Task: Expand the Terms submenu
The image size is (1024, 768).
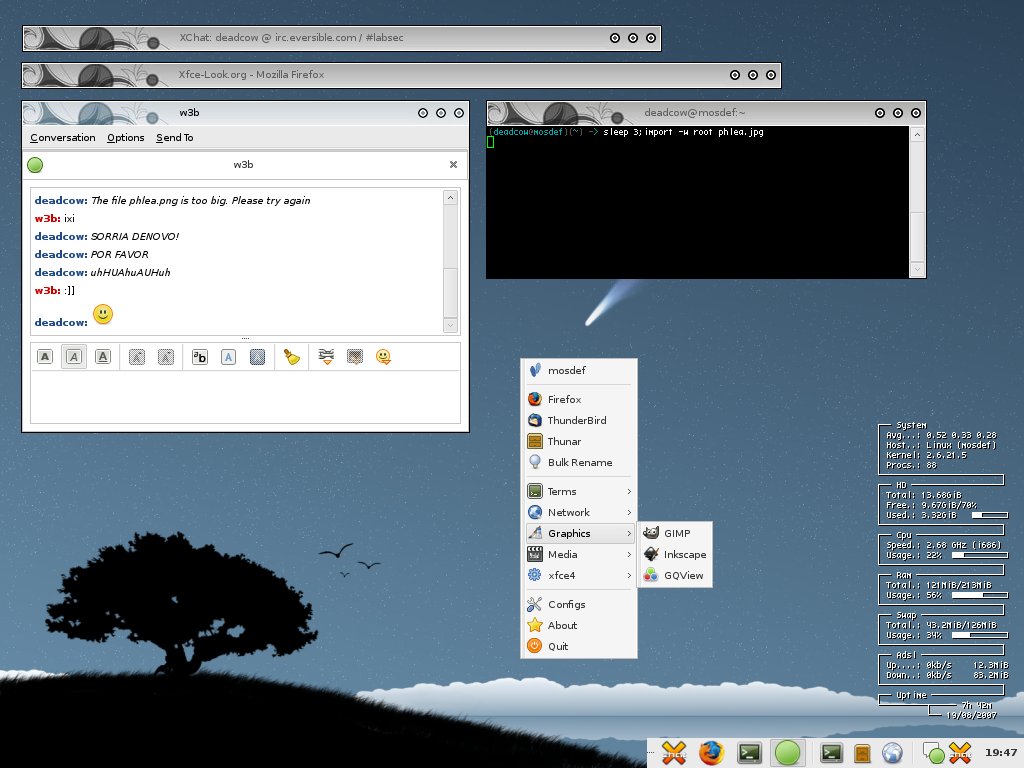Action: 579,491
